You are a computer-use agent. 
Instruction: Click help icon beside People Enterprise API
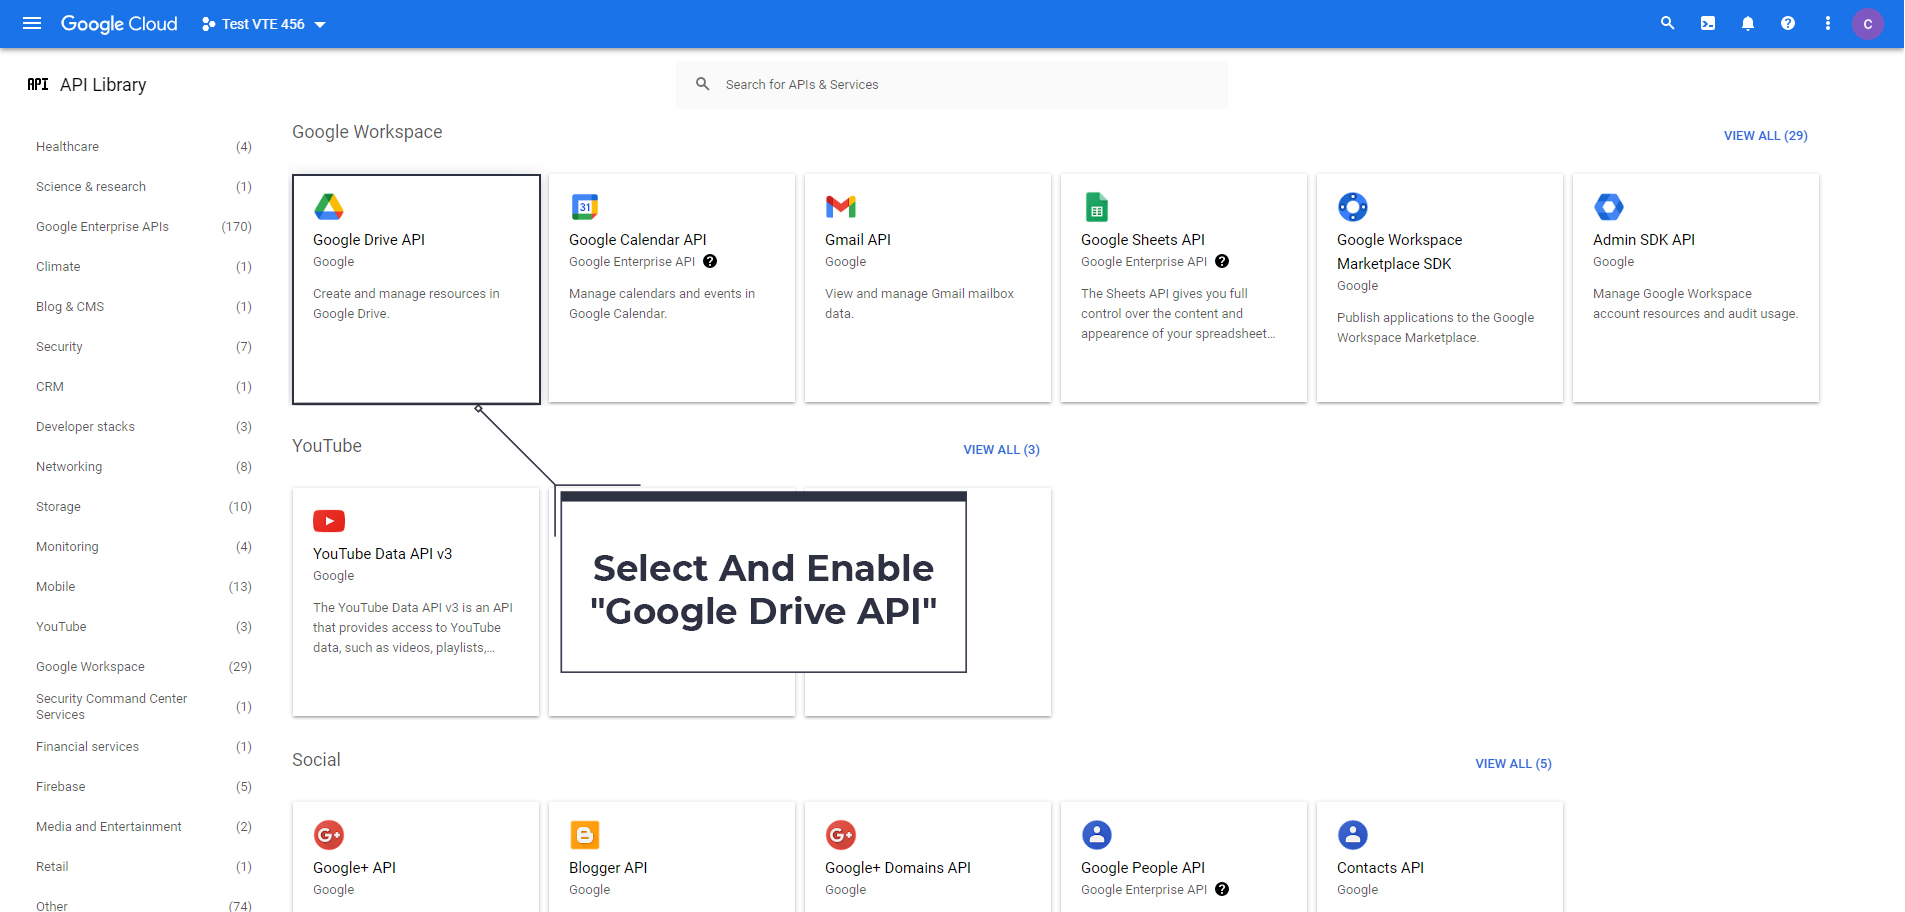[1222, 889]
